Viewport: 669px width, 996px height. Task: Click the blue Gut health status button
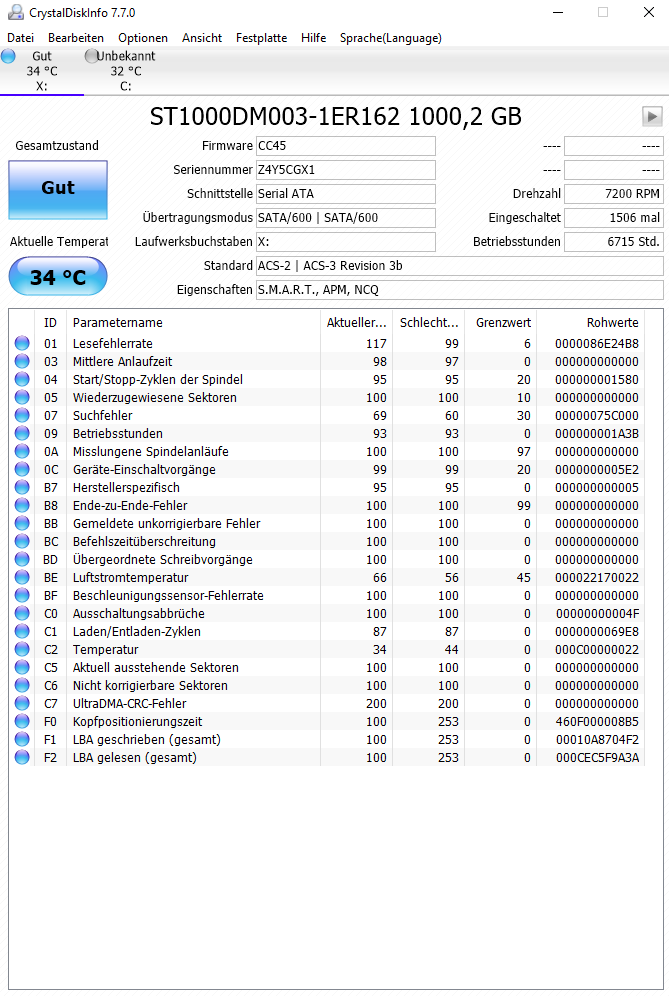(x=58, y=189)
